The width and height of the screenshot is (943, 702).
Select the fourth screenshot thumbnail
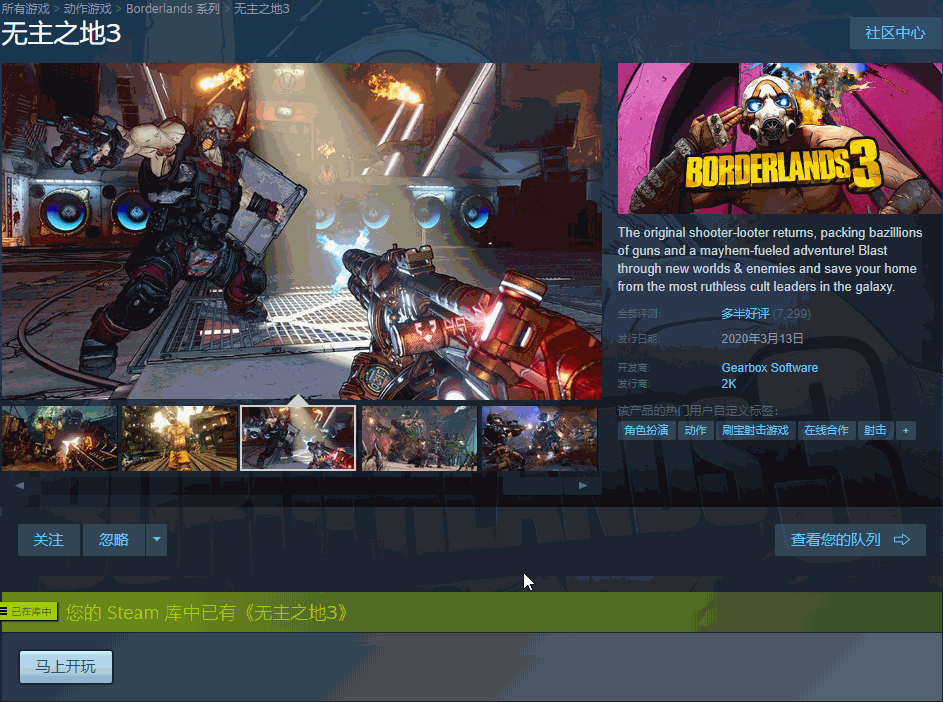coord(419,438)
